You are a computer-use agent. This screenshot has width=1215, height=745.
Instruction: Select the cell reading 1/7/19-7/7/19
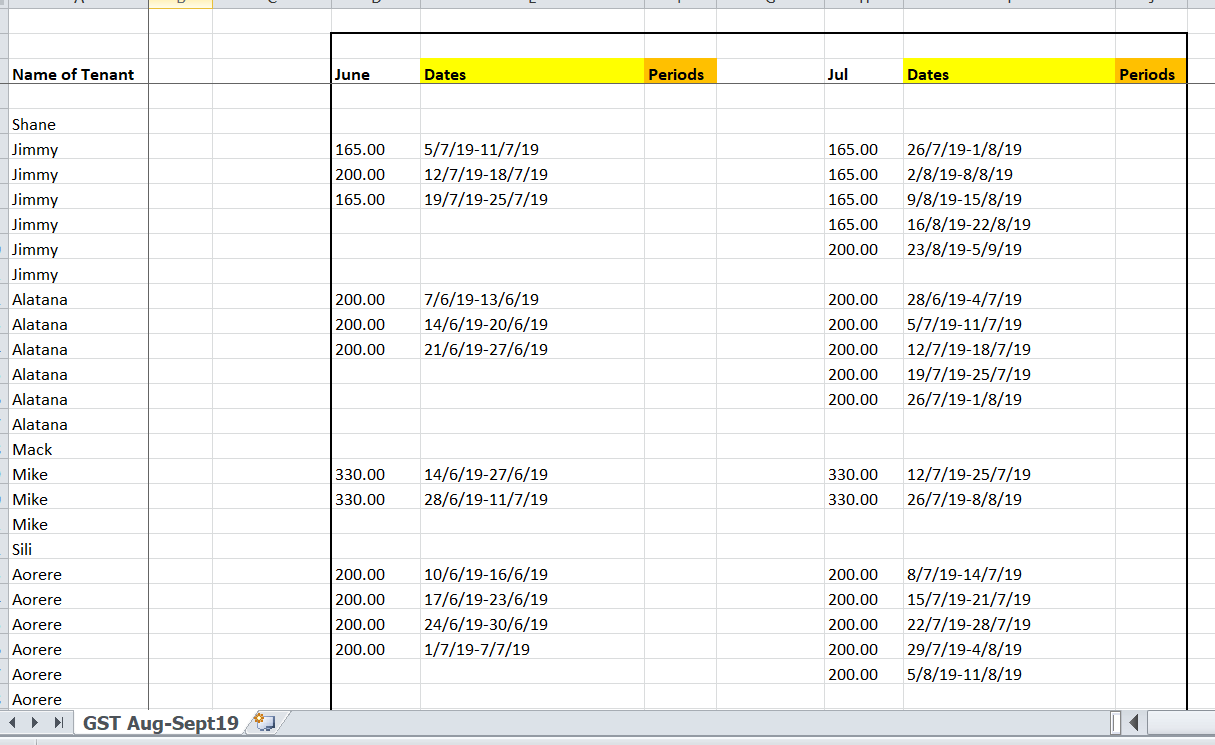[532, 646]
